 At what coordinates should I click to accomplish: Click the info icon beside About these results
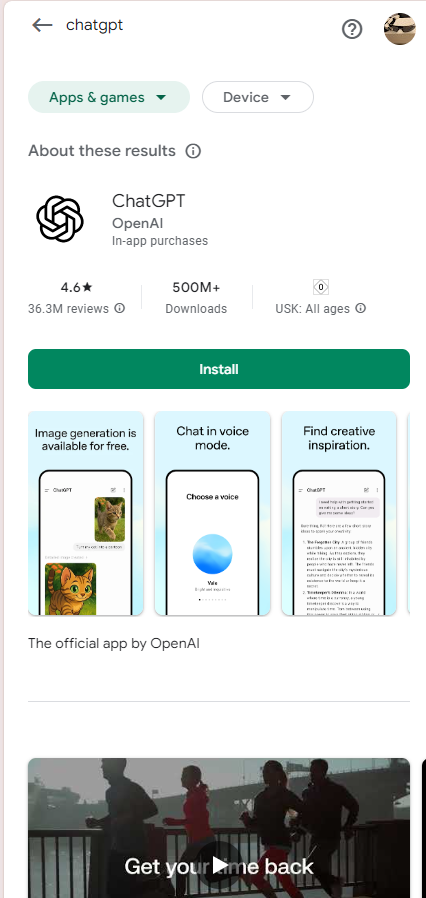193,151
